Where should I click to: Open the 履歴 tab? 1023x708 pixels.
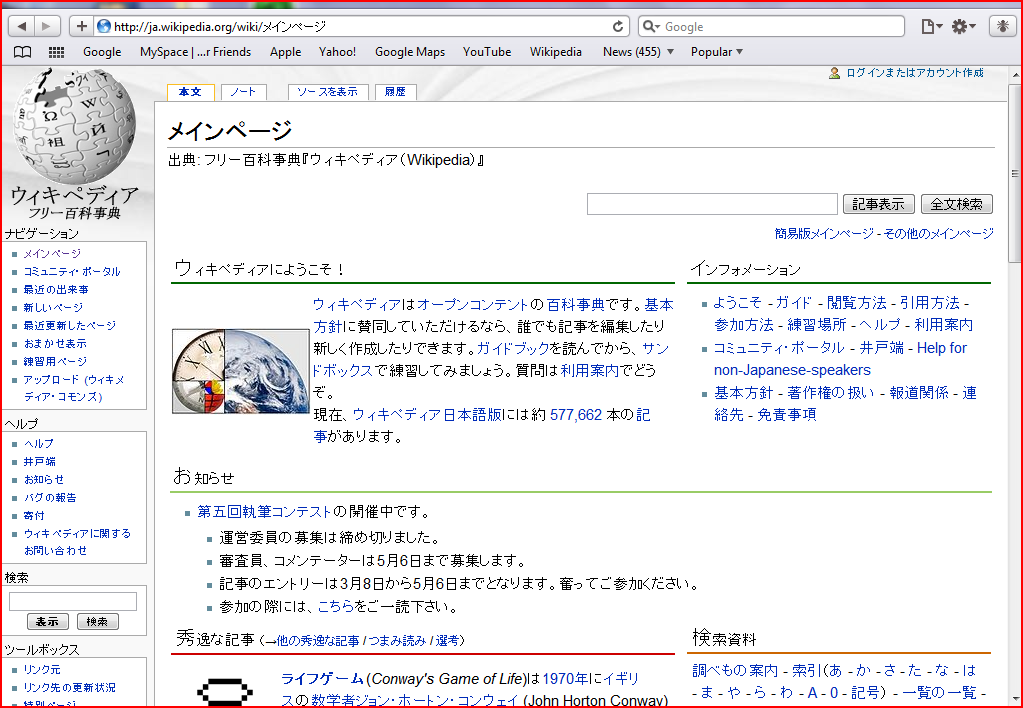[x=395, y=92]
